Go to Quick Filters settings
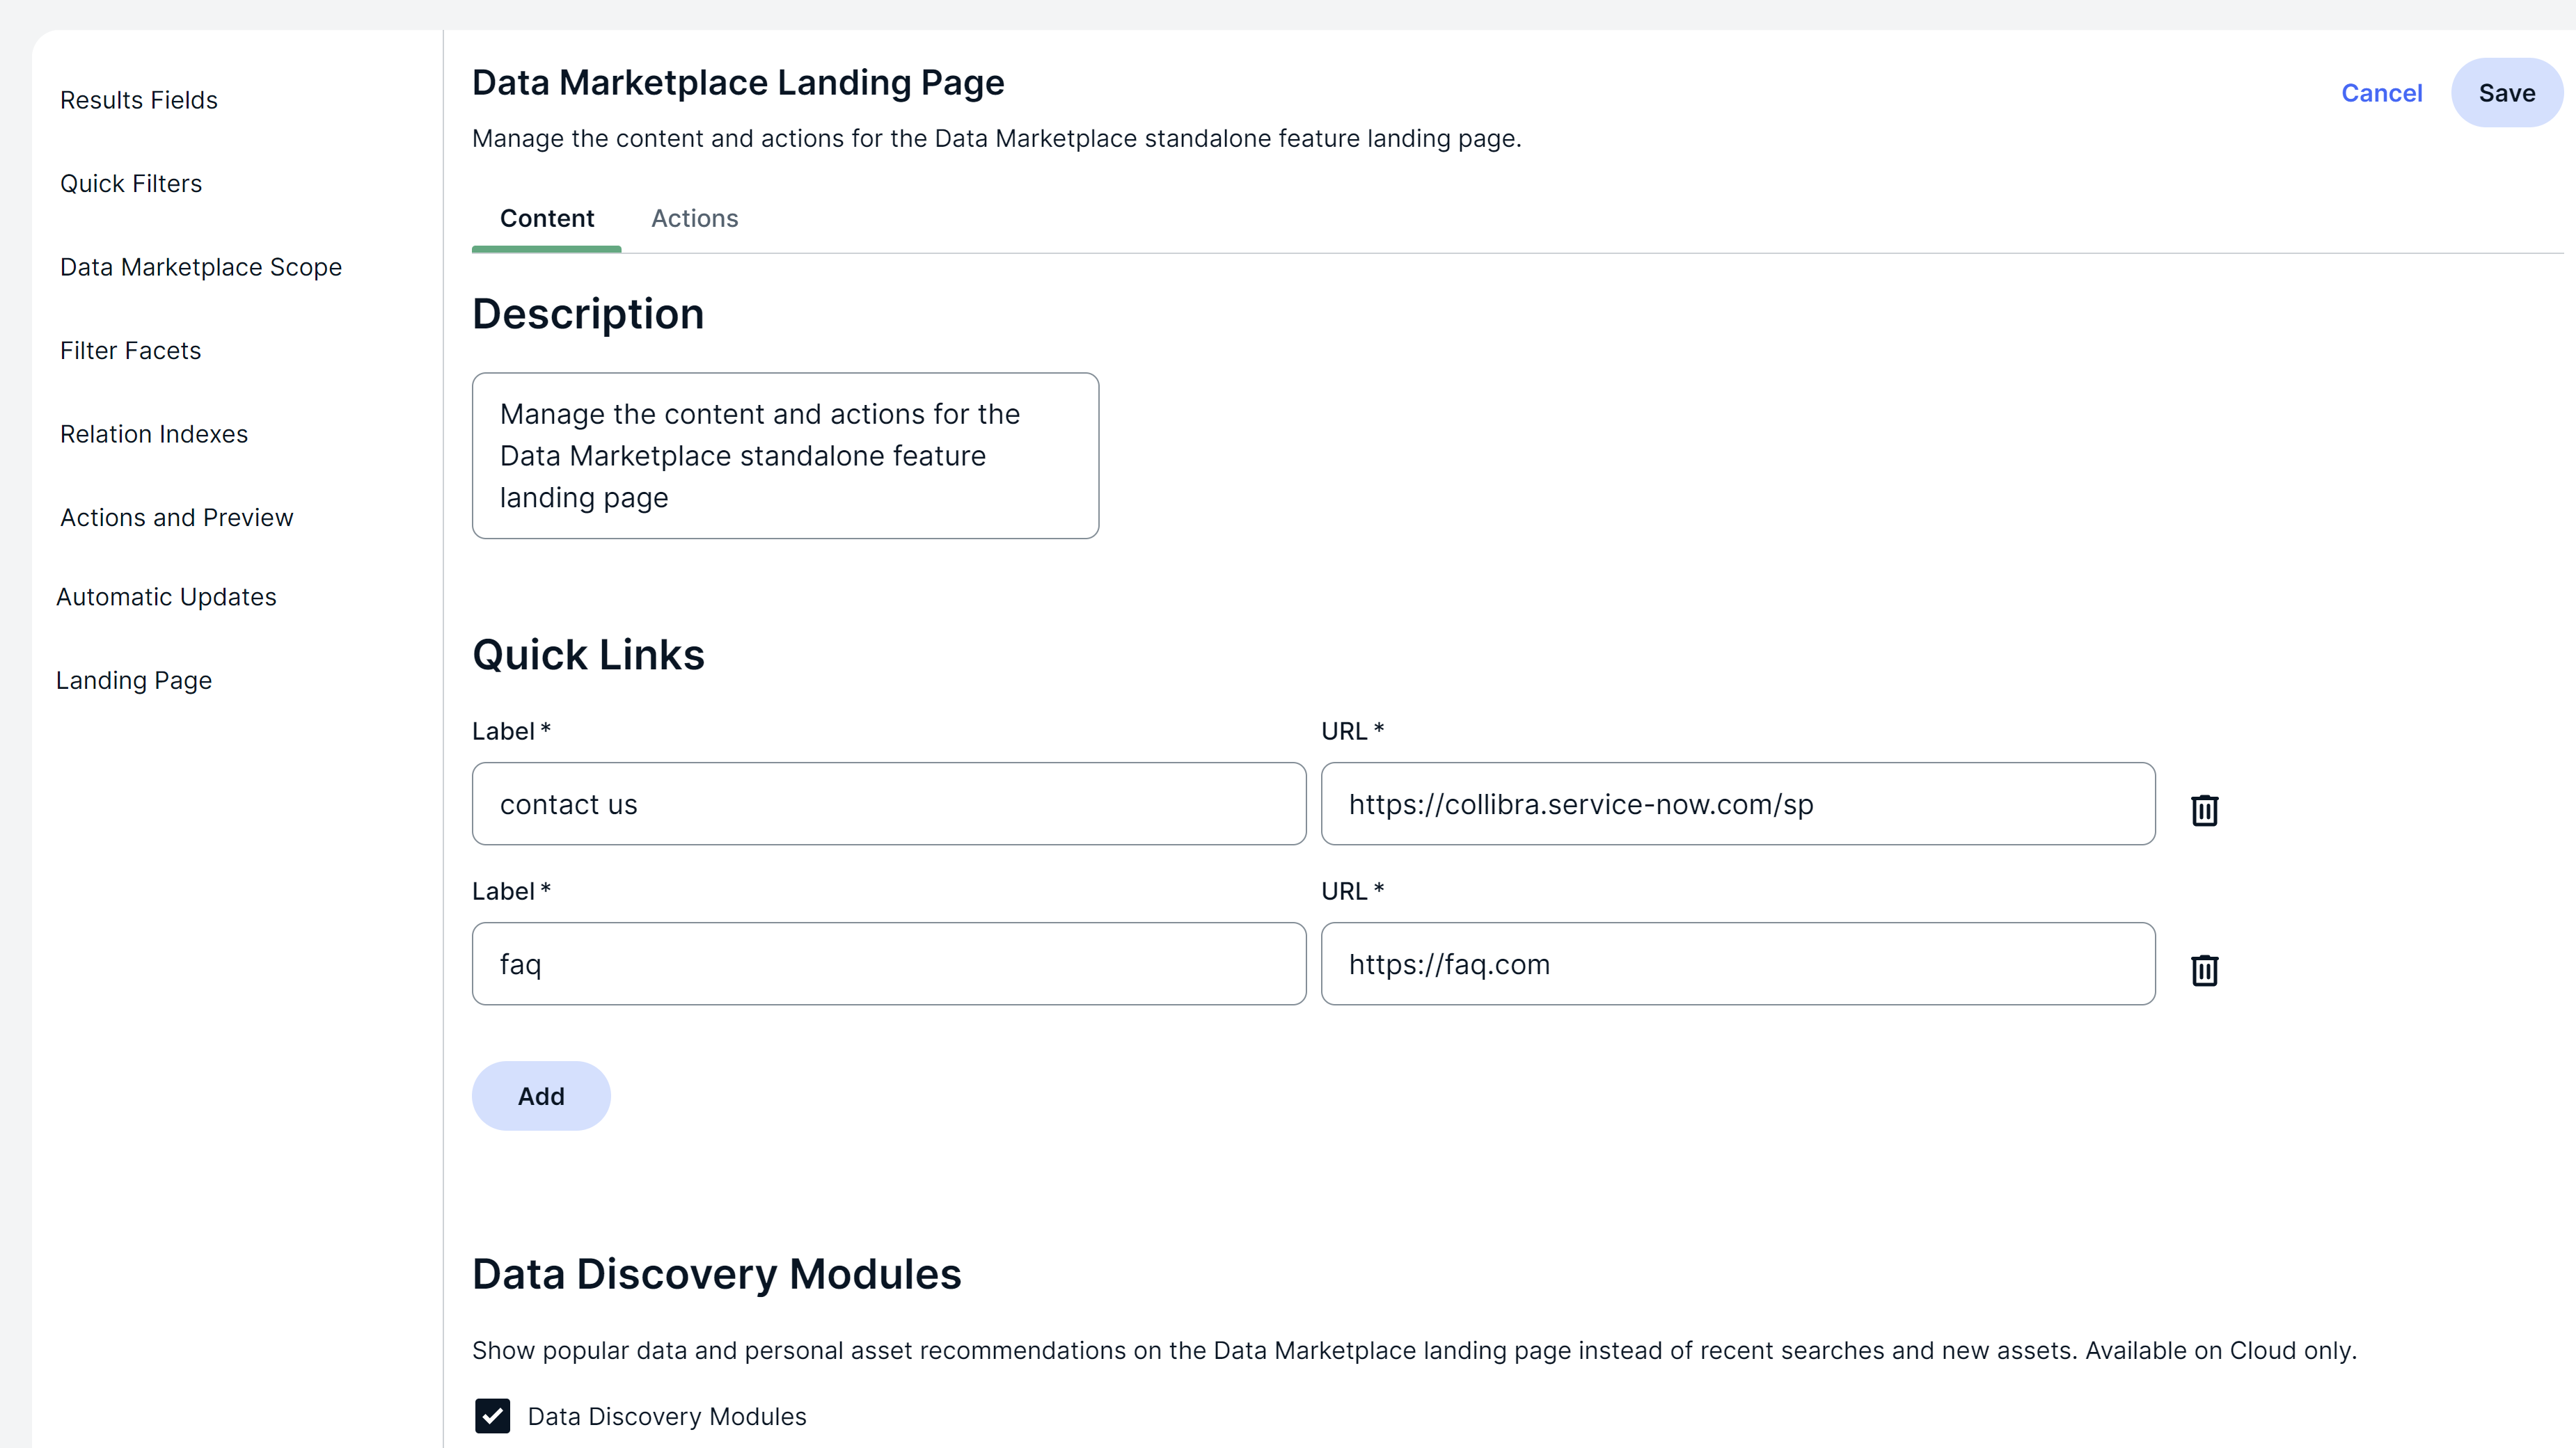 pos(131,184)
